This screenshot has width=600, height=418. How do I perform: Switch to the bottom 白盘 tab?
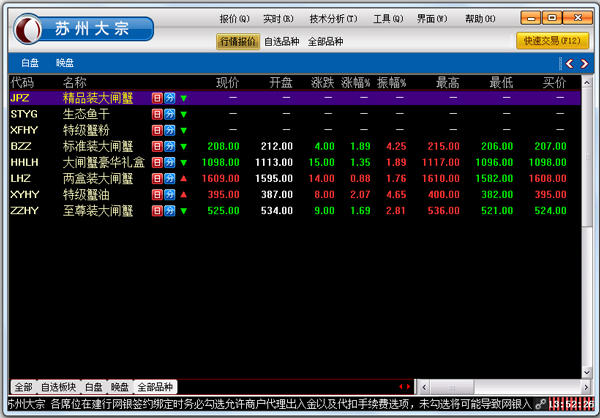94,387
